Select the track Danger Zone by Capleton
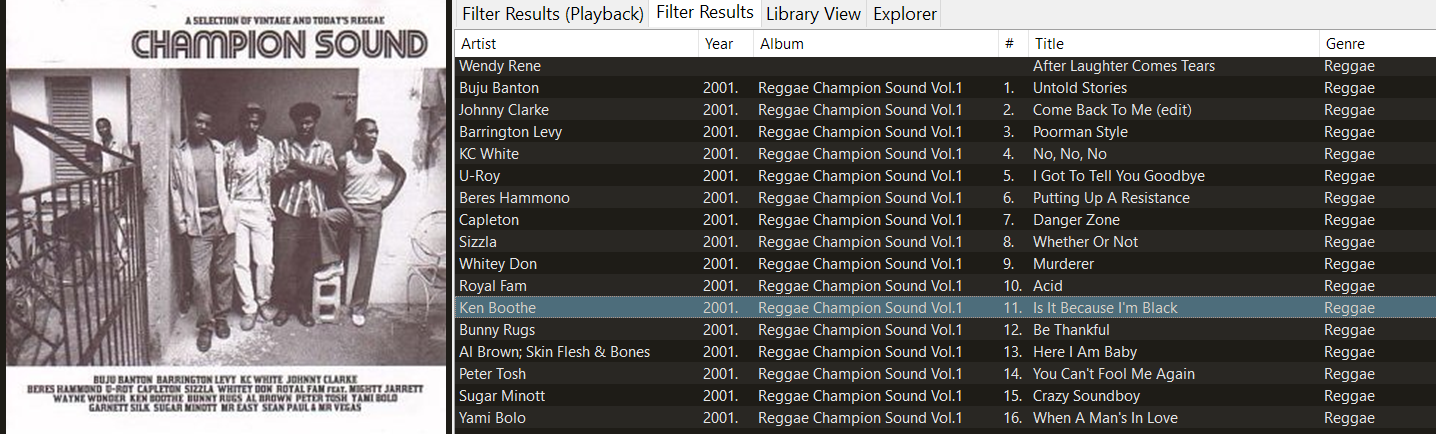Screen dimensions: 1436x434 click(x=1076, y=220)
